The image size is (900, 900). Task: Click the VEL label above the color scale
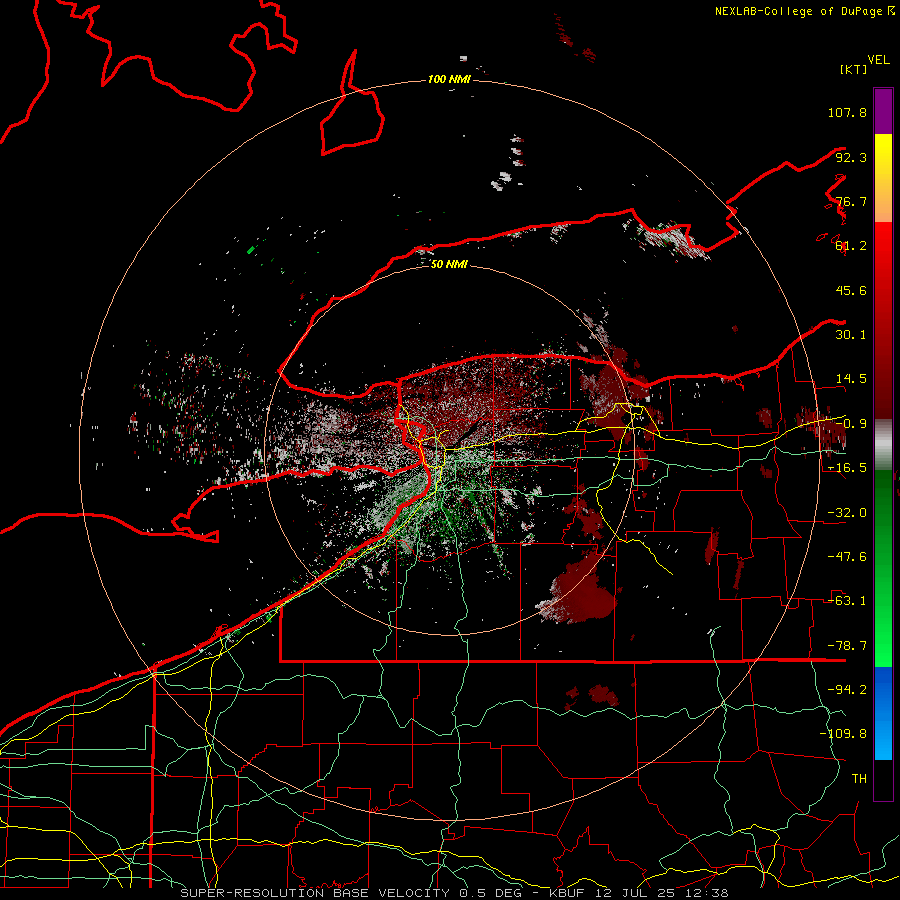[x=878, y=60]
